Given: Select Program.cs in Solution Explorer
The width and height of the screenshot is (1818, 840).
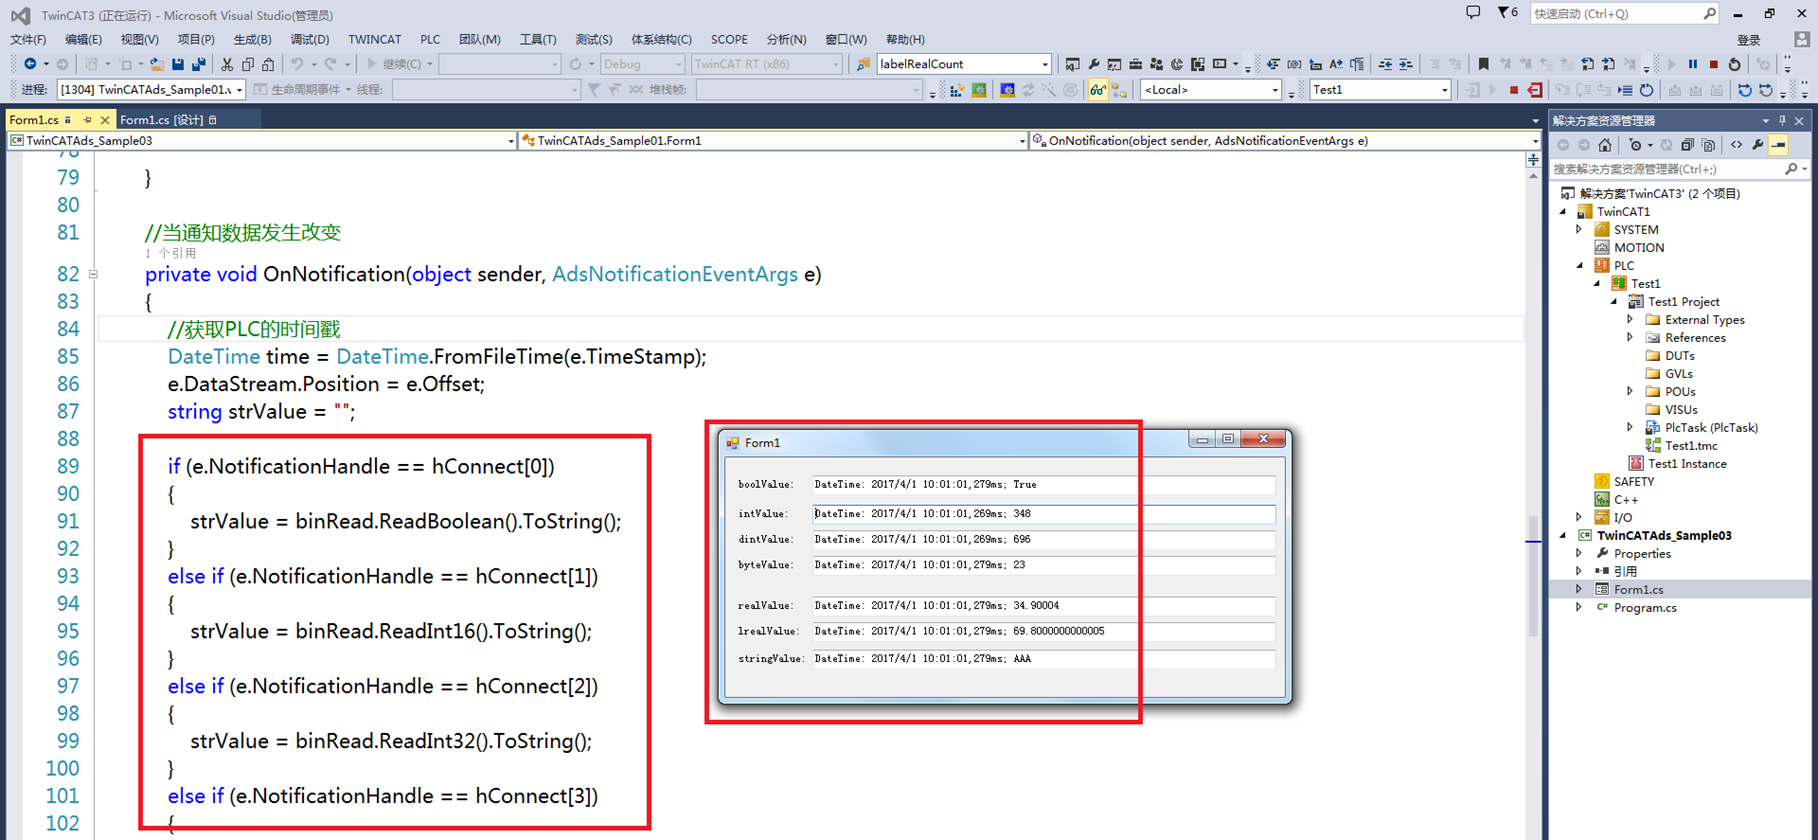Looking at the screenshot, I should 1645,608.
